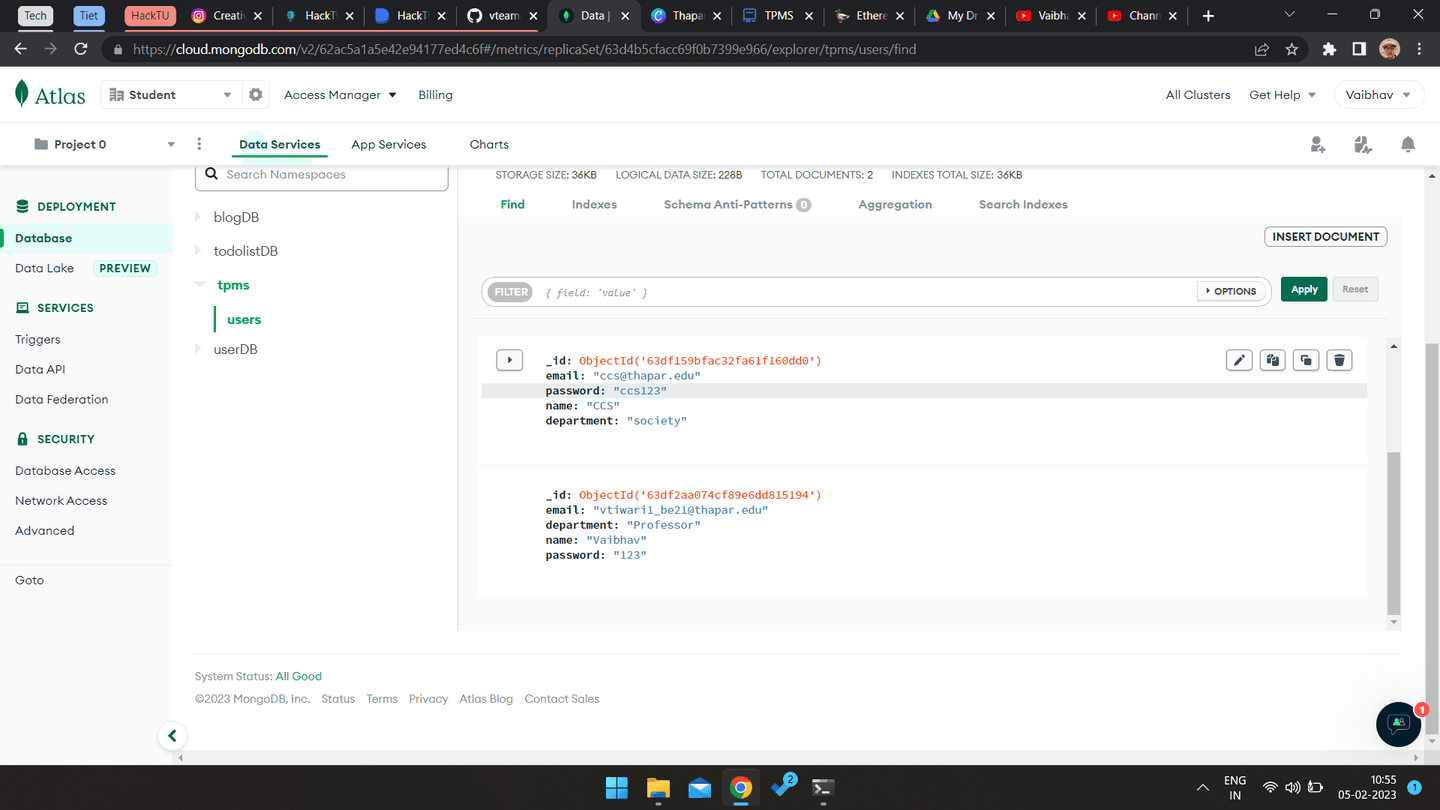Image resolution: width=1440 pixels, height=810 pixels.
Task: Open terminal app from taskbar
Action: pyautogui.click(x=823, y=788)
